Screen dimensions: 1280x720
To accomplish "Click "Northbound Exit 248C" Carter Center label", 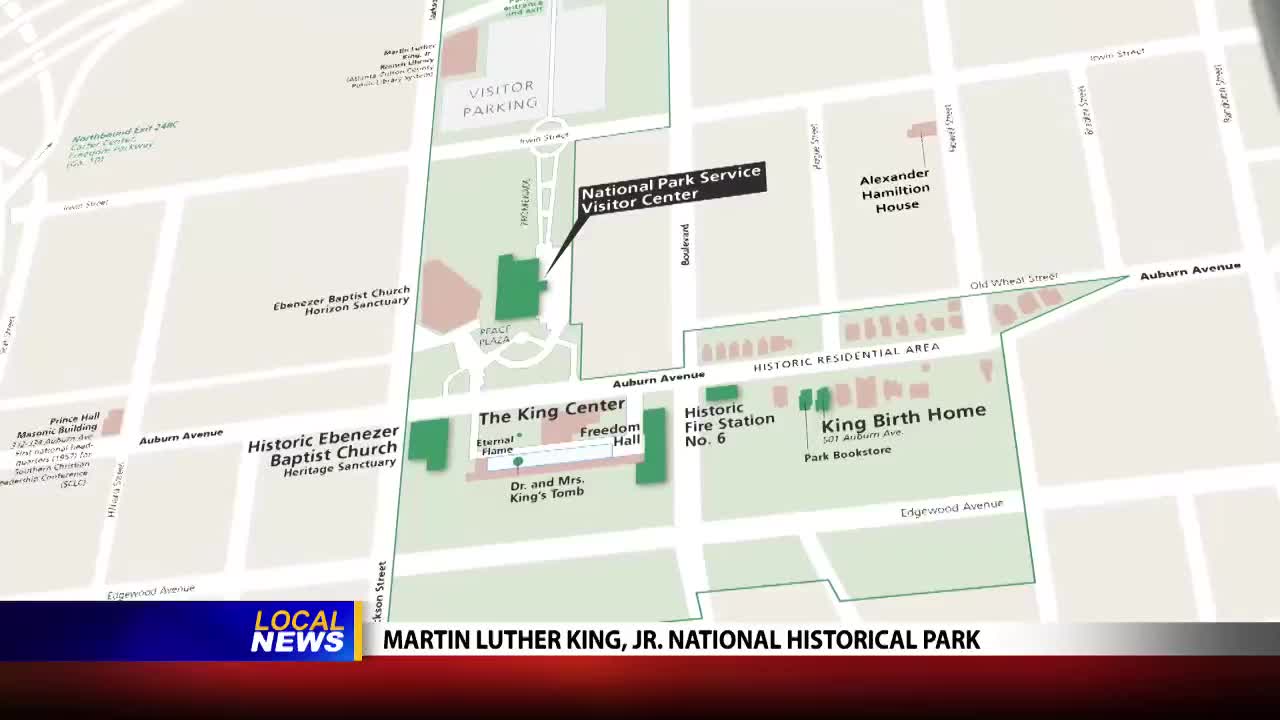I will (x=125, y=142).
